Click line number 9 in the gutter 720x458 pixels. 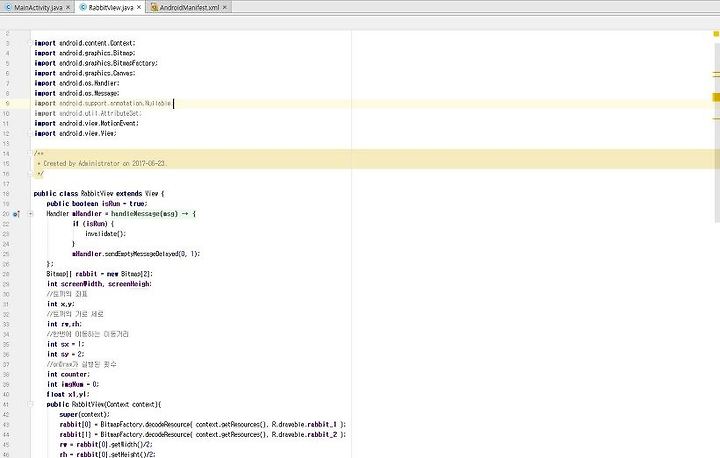(7, 103)
